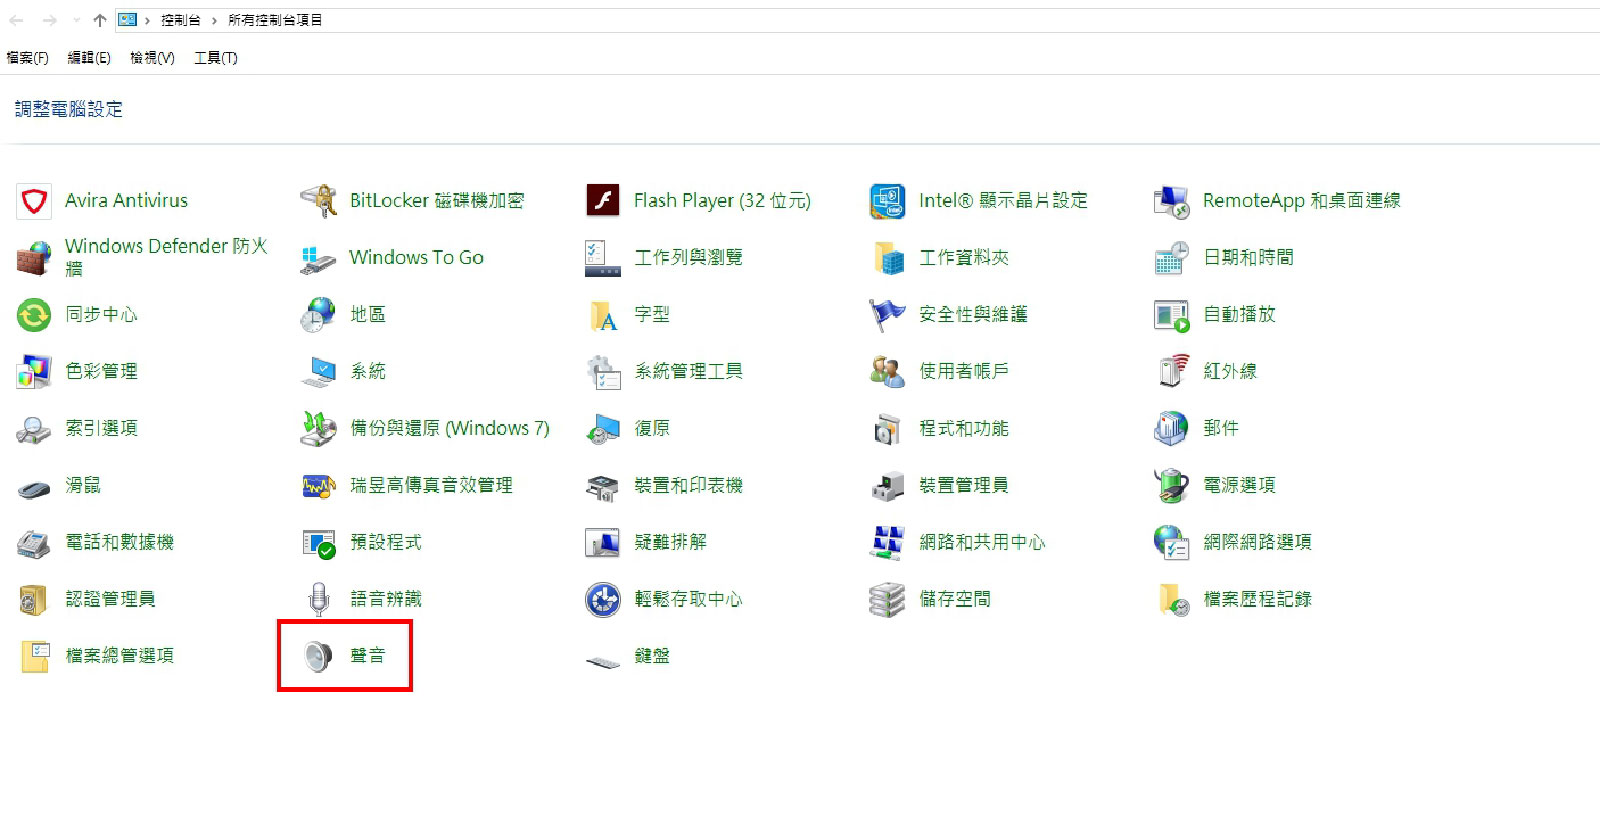Open the 編輯(E) menu
Image resolution: width=1600 pixels, height=829 pixels.
click(x=89, y=58)
